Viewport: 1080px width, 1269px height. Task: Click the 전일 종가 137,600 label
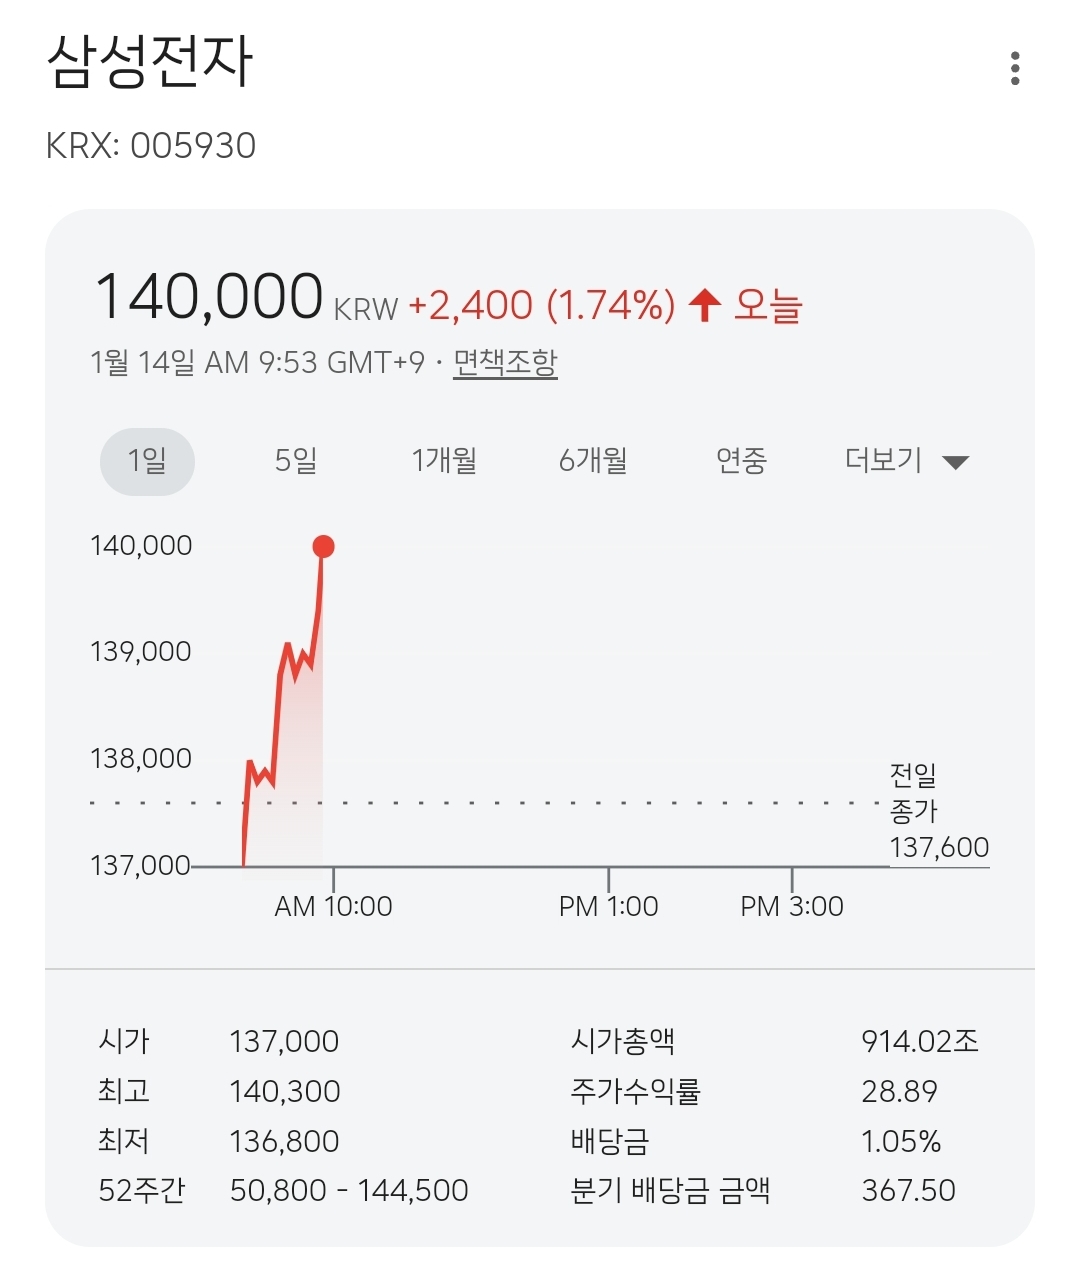[x=938, y=811]
